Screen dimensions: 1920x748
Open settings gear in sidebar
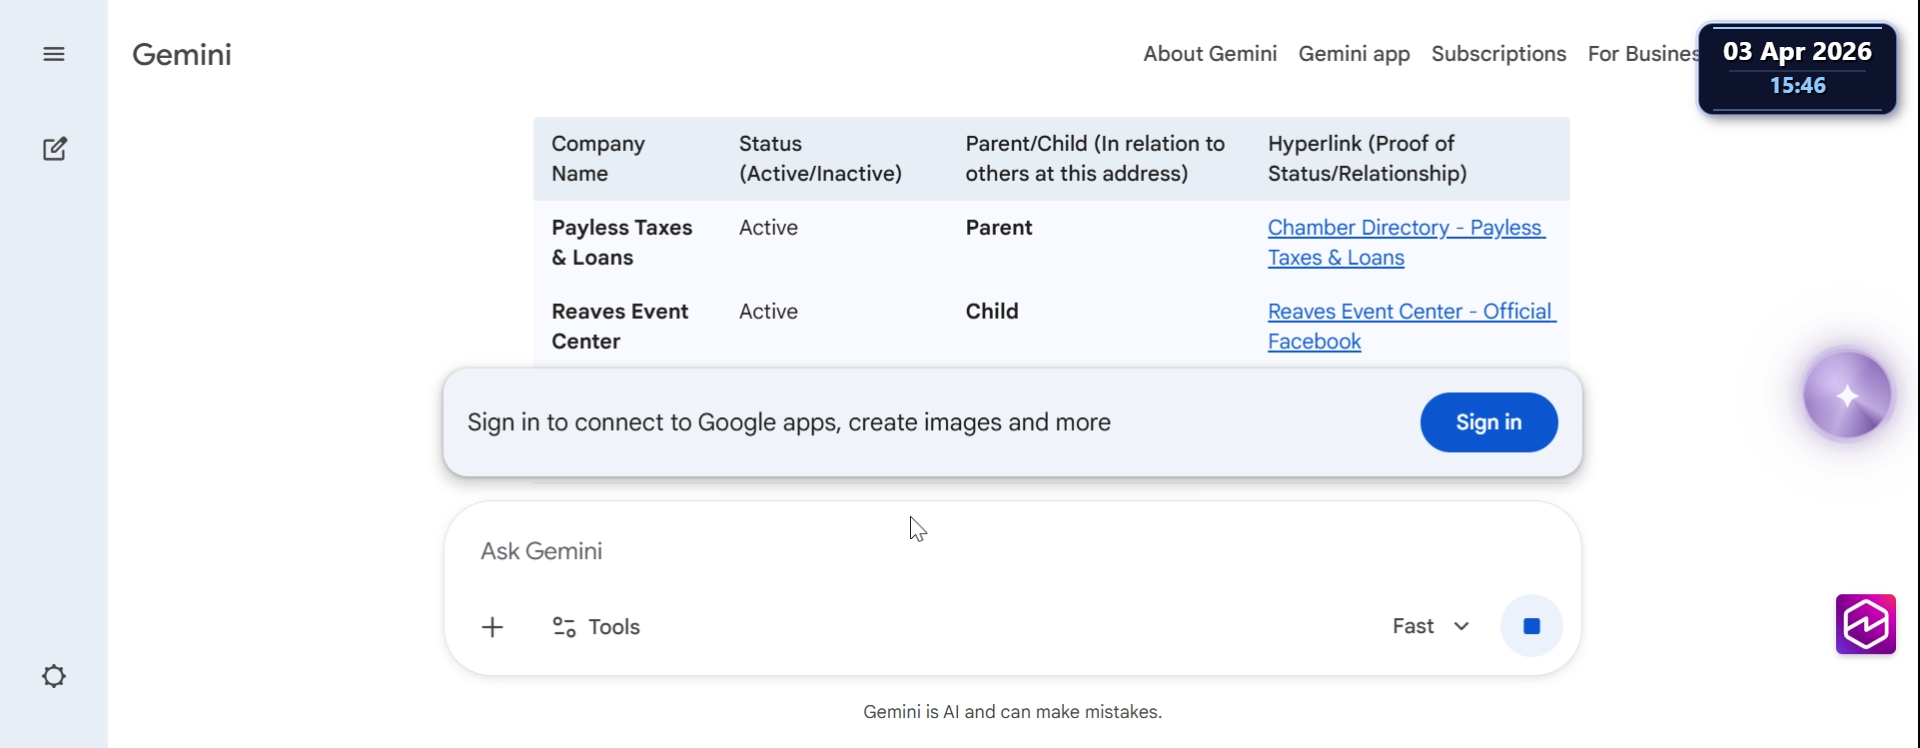coord(54,677)
